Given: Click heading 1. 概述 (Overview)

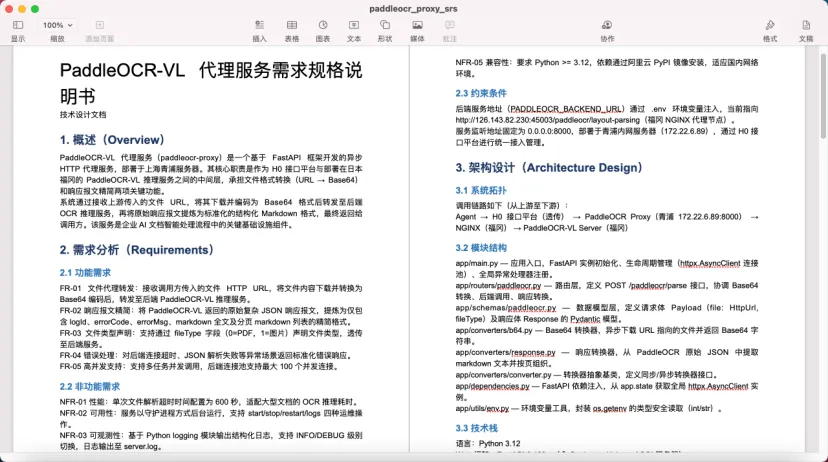Looking at the screenshot, I should click(112, 140).
